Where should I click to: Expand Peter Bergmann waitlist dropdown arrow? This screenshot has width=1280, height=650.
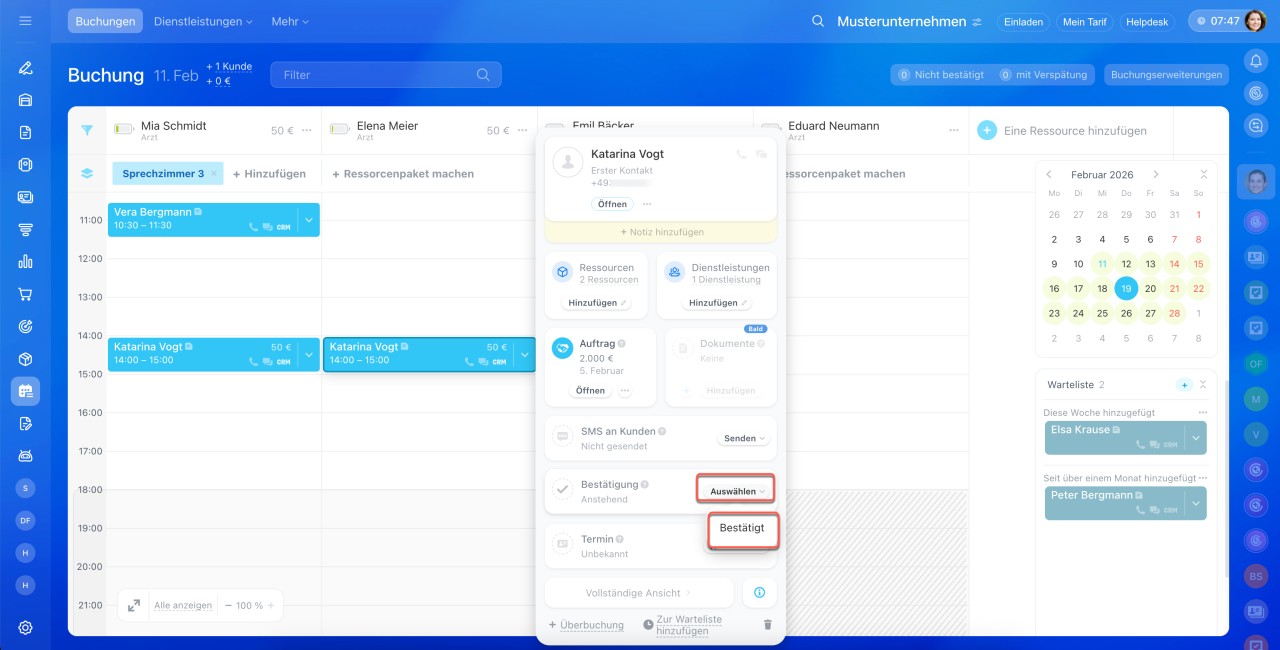1196,503
